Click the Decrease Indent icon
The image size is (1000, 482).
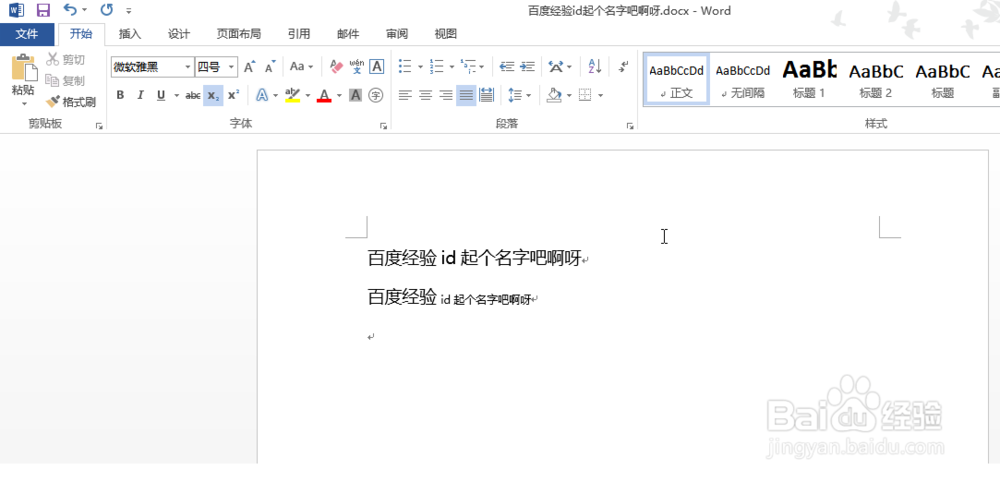pyautogui.click(x=507, y=66)
